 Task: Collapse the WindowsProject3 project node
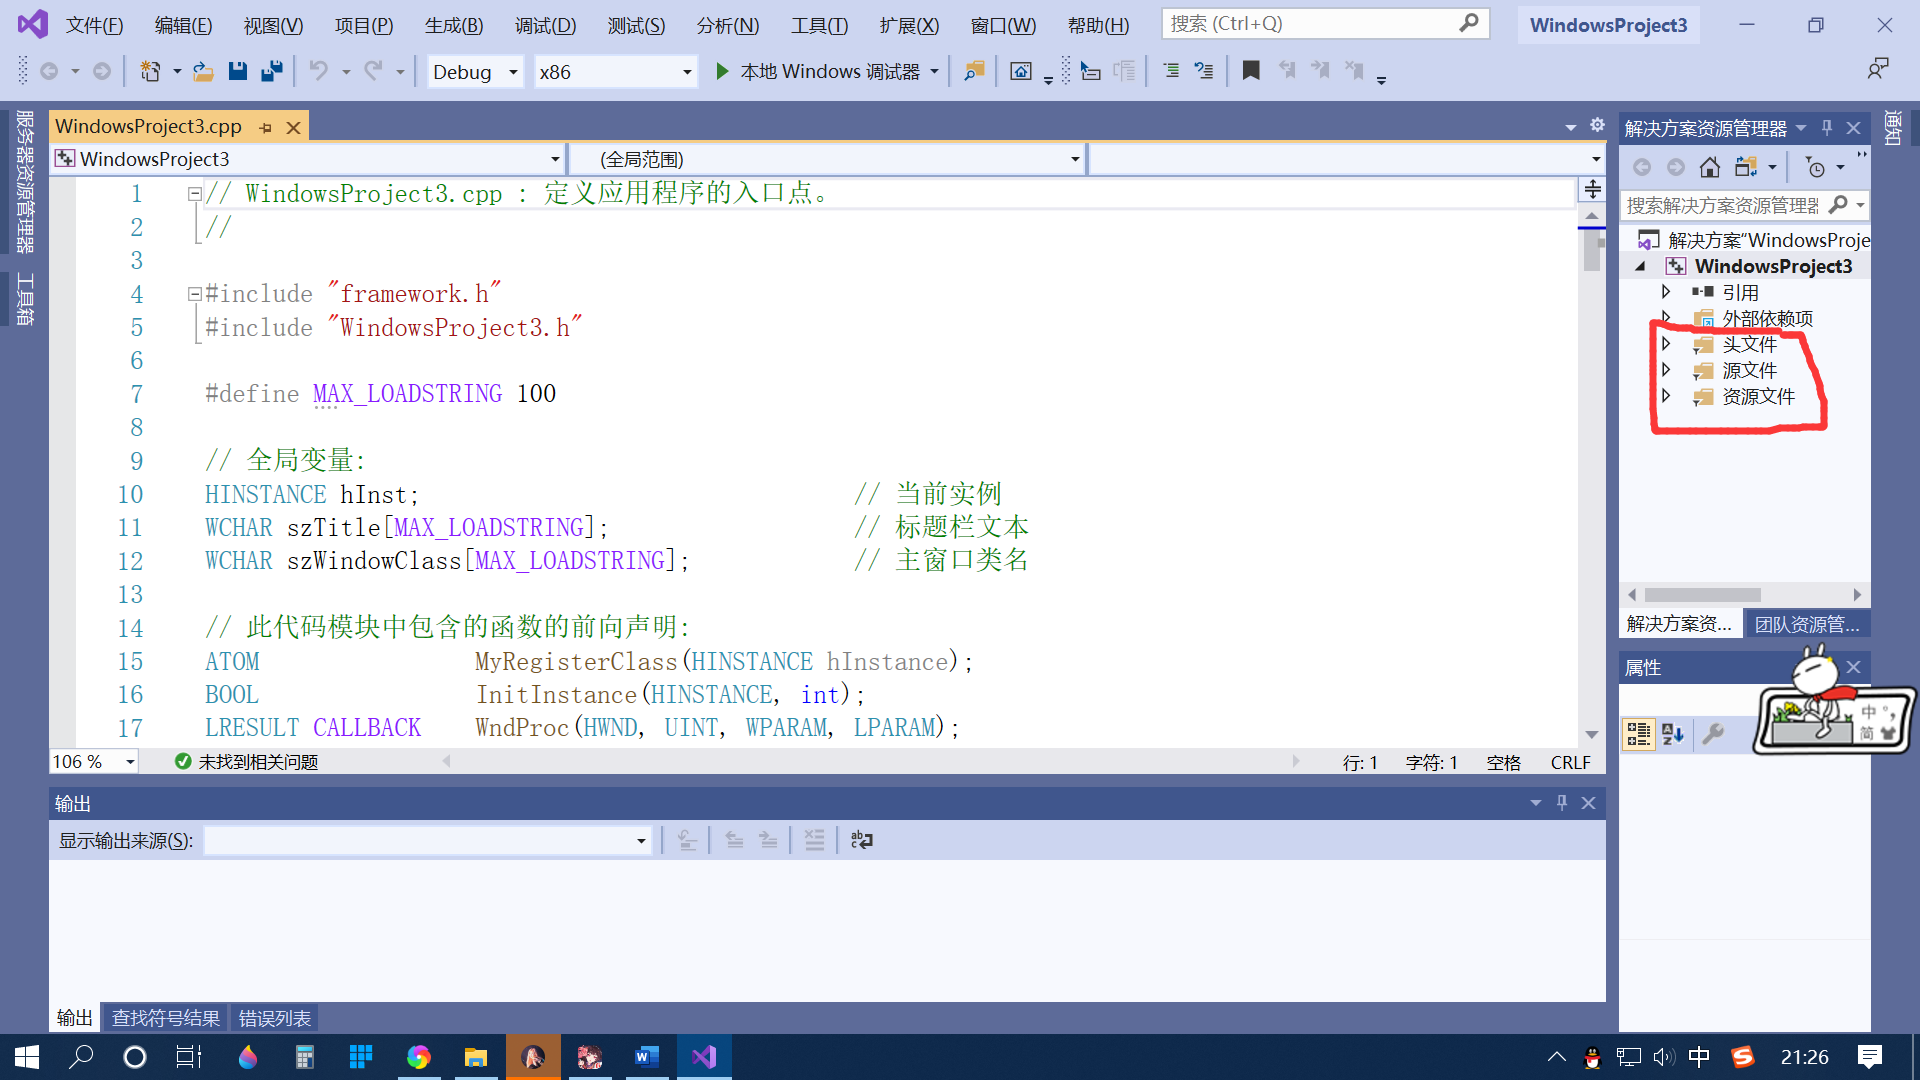(x=1640, y=266)
